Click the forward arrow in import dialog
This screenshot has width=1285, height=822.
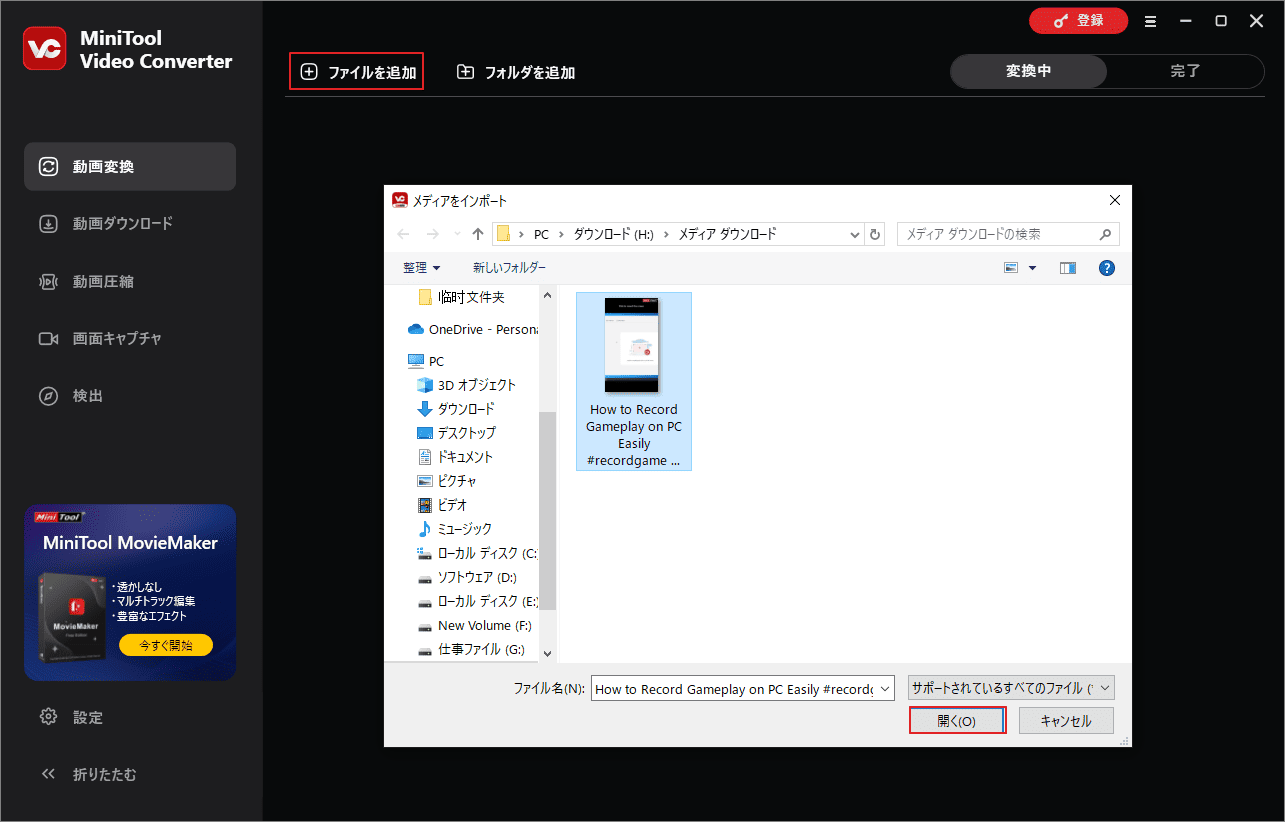(x=432, y=234)
